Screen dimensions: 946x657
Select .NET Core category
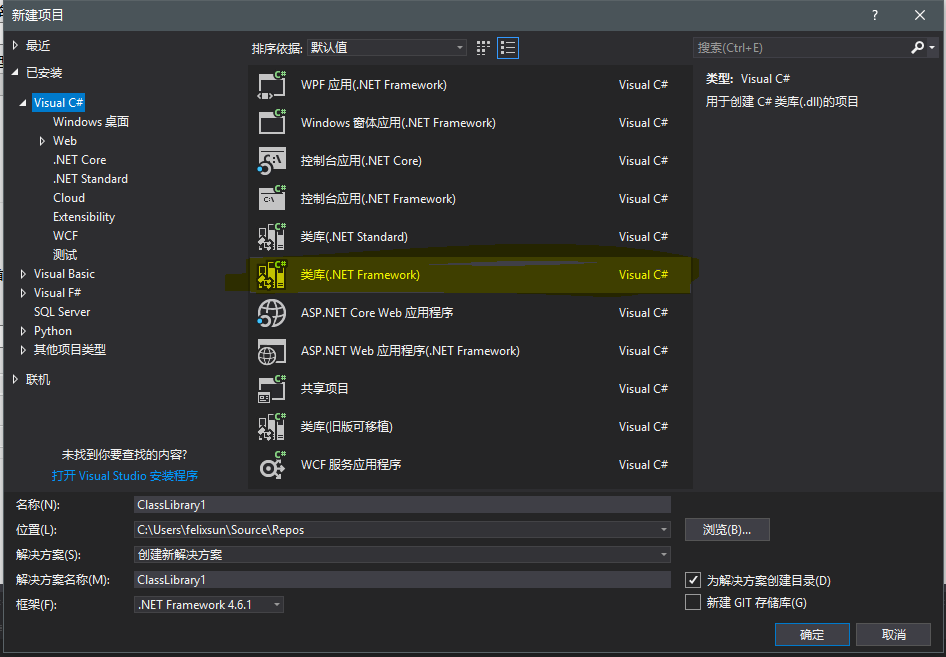(x=80, y=160)
